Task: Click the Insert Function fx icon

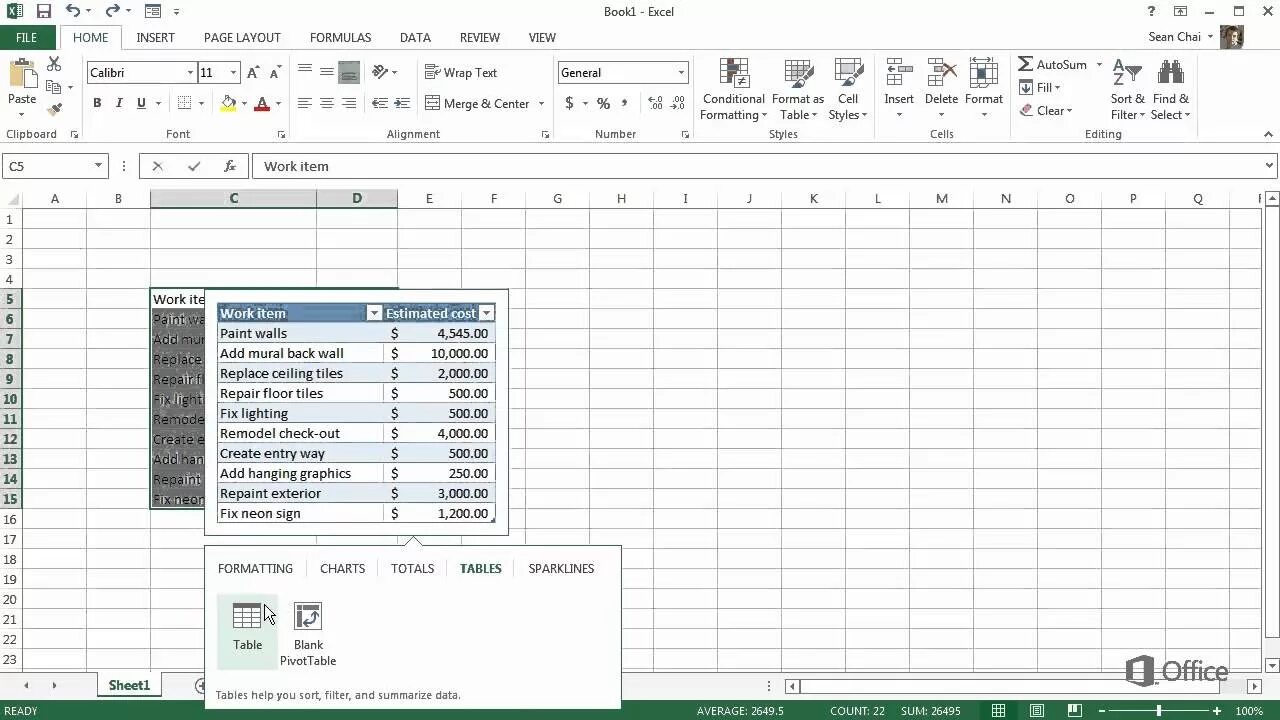Action: pos(230,166)
